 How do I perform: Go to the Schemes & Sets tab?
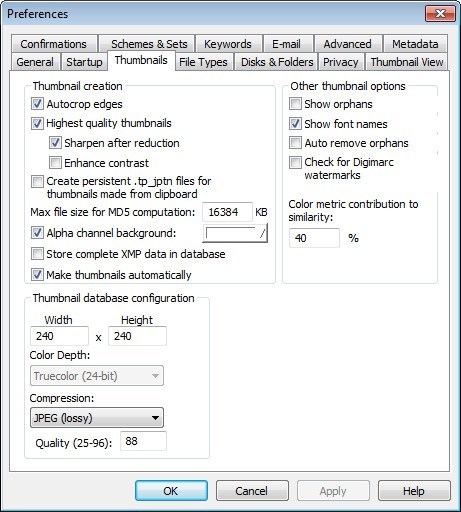pyautogui.click(x=149, y=44)
